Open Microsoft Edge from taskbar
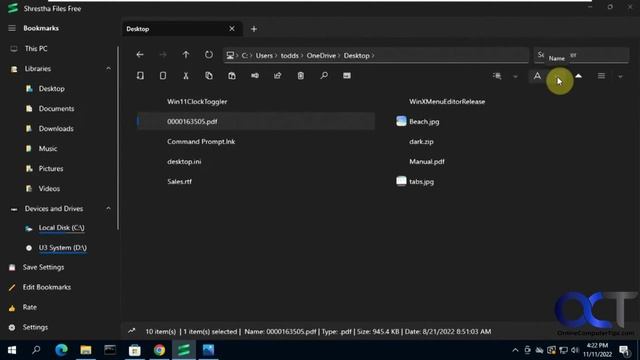This screenshot has height=360, width=640. [61, 350]
